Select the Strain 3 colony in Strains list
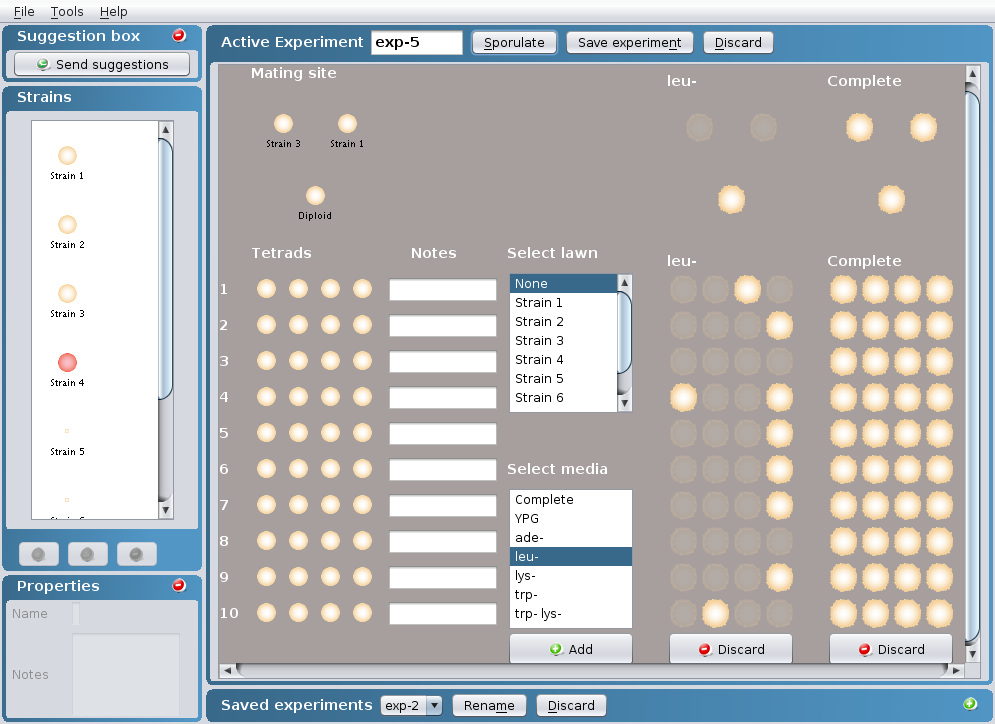This screenshot has height=724, width=995. tap(67, 294)
